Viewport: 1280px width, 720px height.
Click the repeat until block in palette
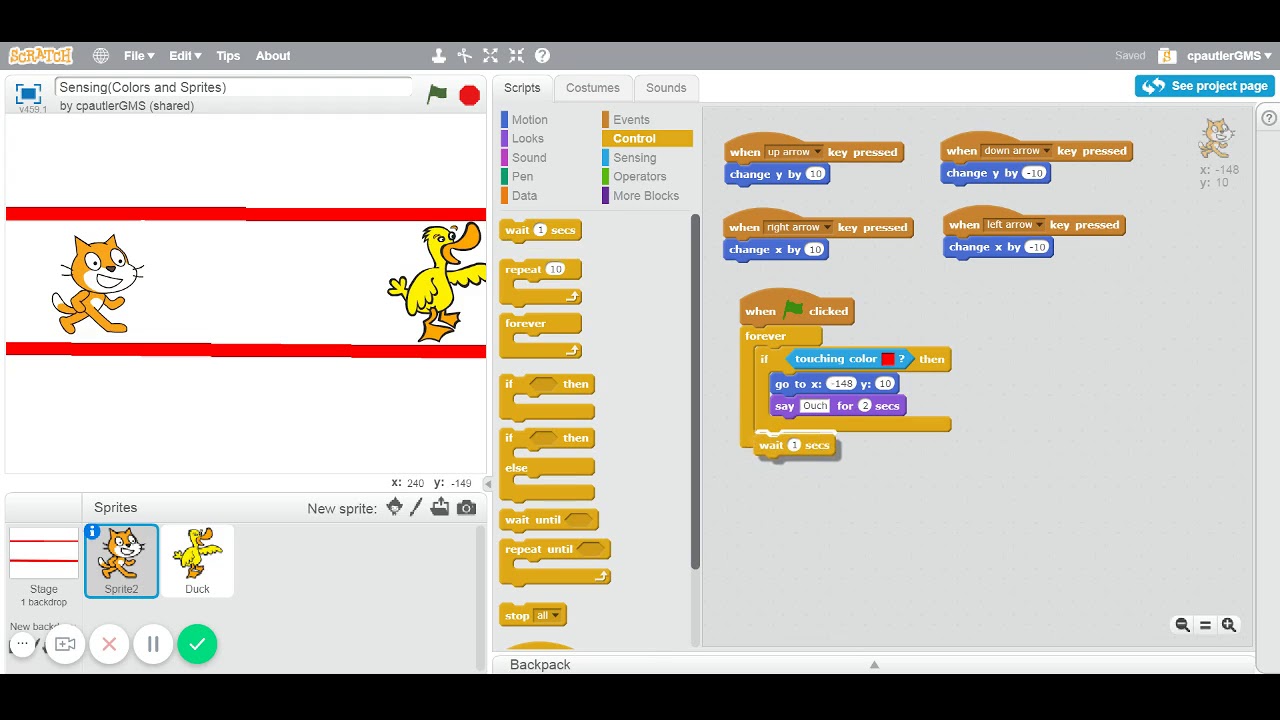(x=555, y=561)
